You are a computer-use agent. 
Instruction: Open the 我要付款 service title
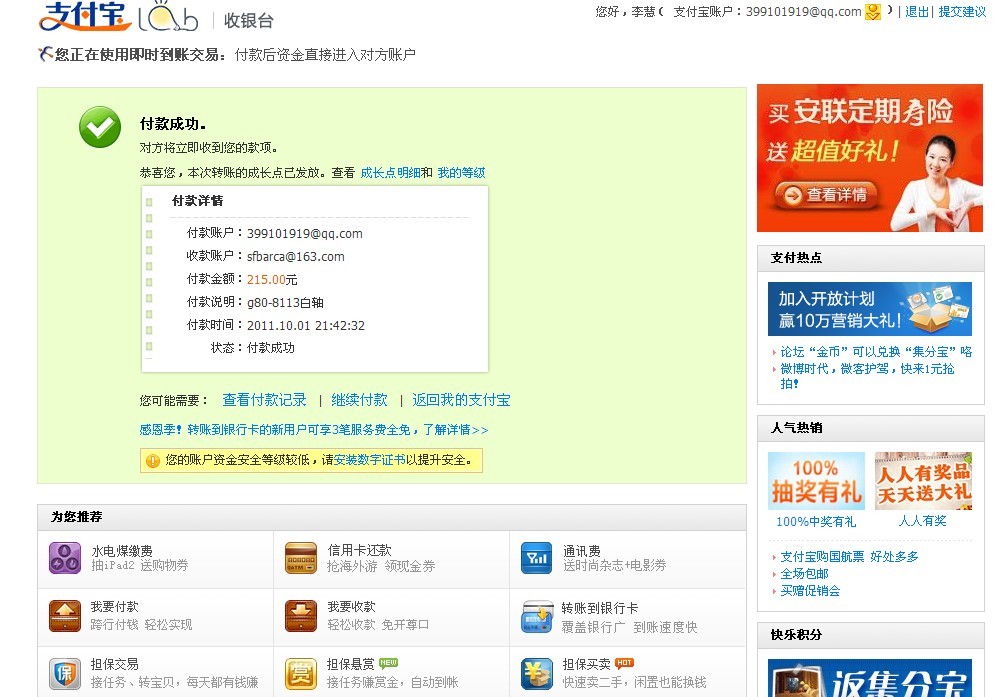point(114,606)
